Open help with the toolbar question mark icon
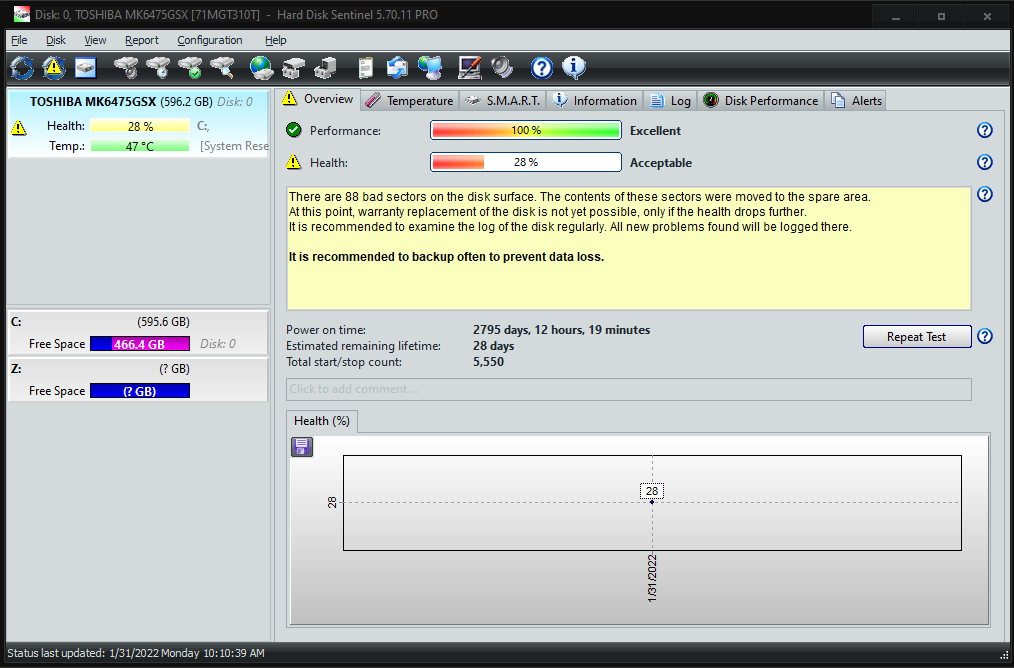 coord(542,68)
